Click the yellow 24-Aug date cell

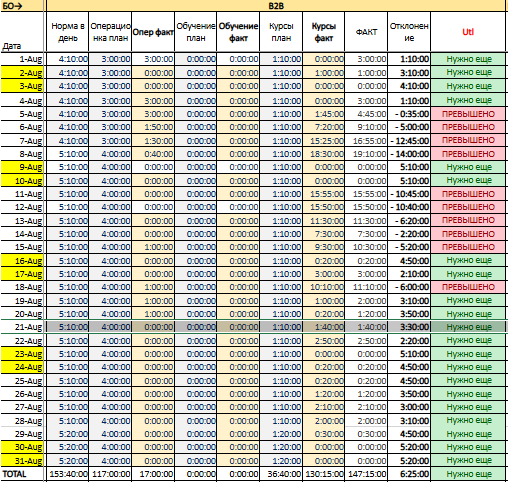pos(22,367)
